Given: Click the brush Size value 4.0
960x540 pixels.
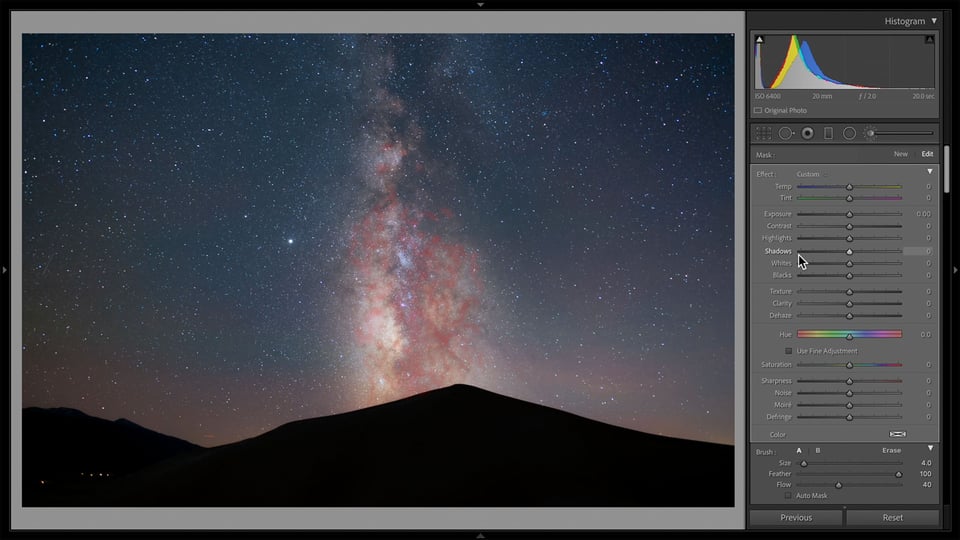Looking at the screenshot, I should click(926, 463).
